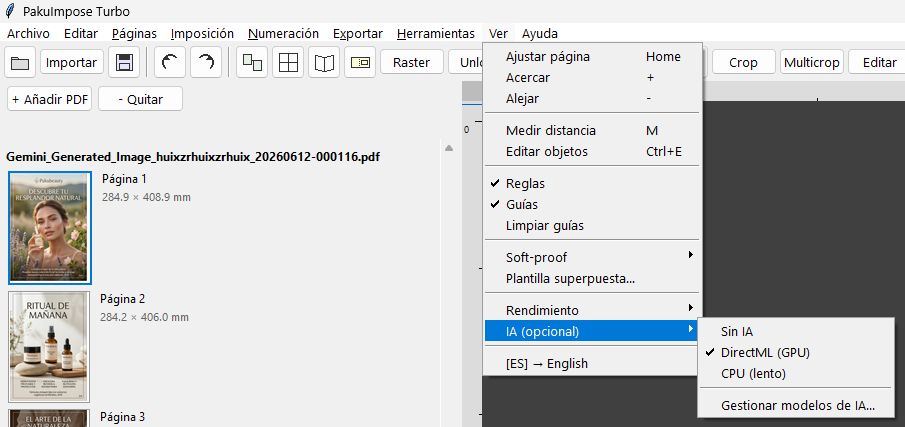Viewport: 905px width, 427px height.
Task: Select Editar objetos menu entry
Action: [592, 151]
